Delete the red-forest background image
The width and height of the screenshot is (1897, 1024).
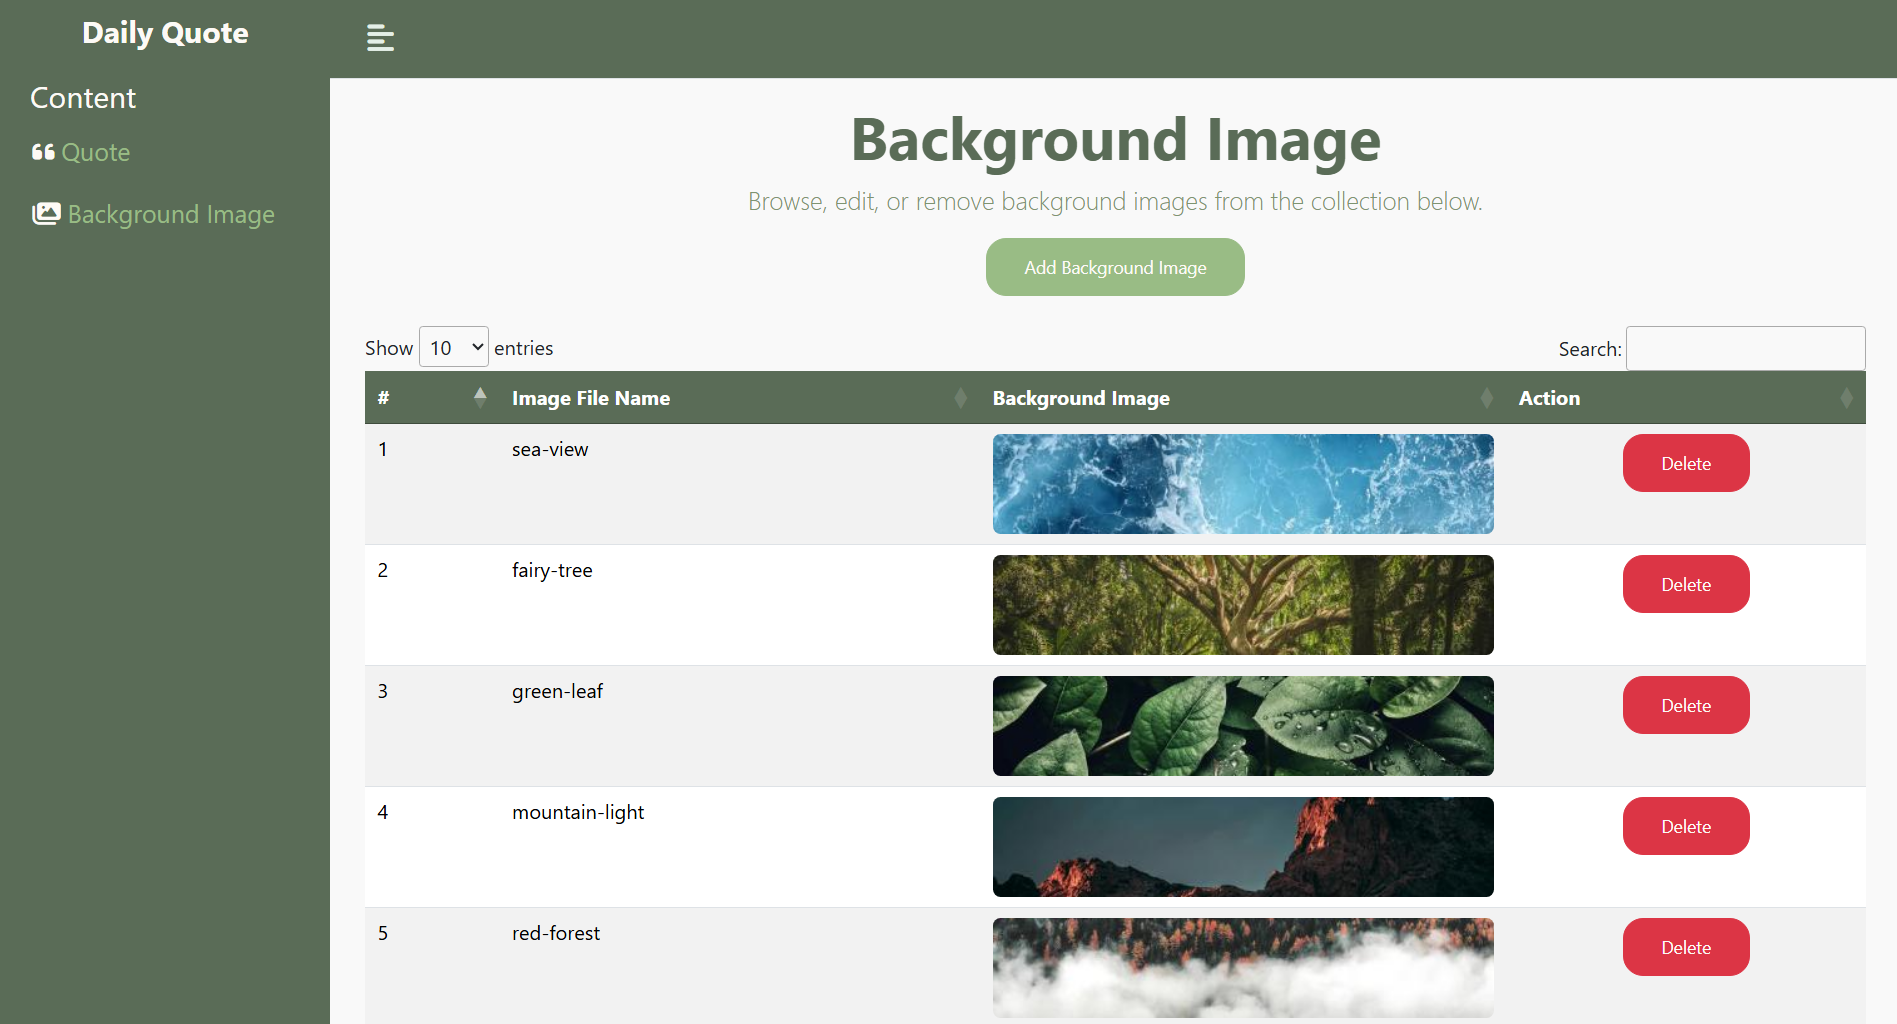[x=1685, y=946]
